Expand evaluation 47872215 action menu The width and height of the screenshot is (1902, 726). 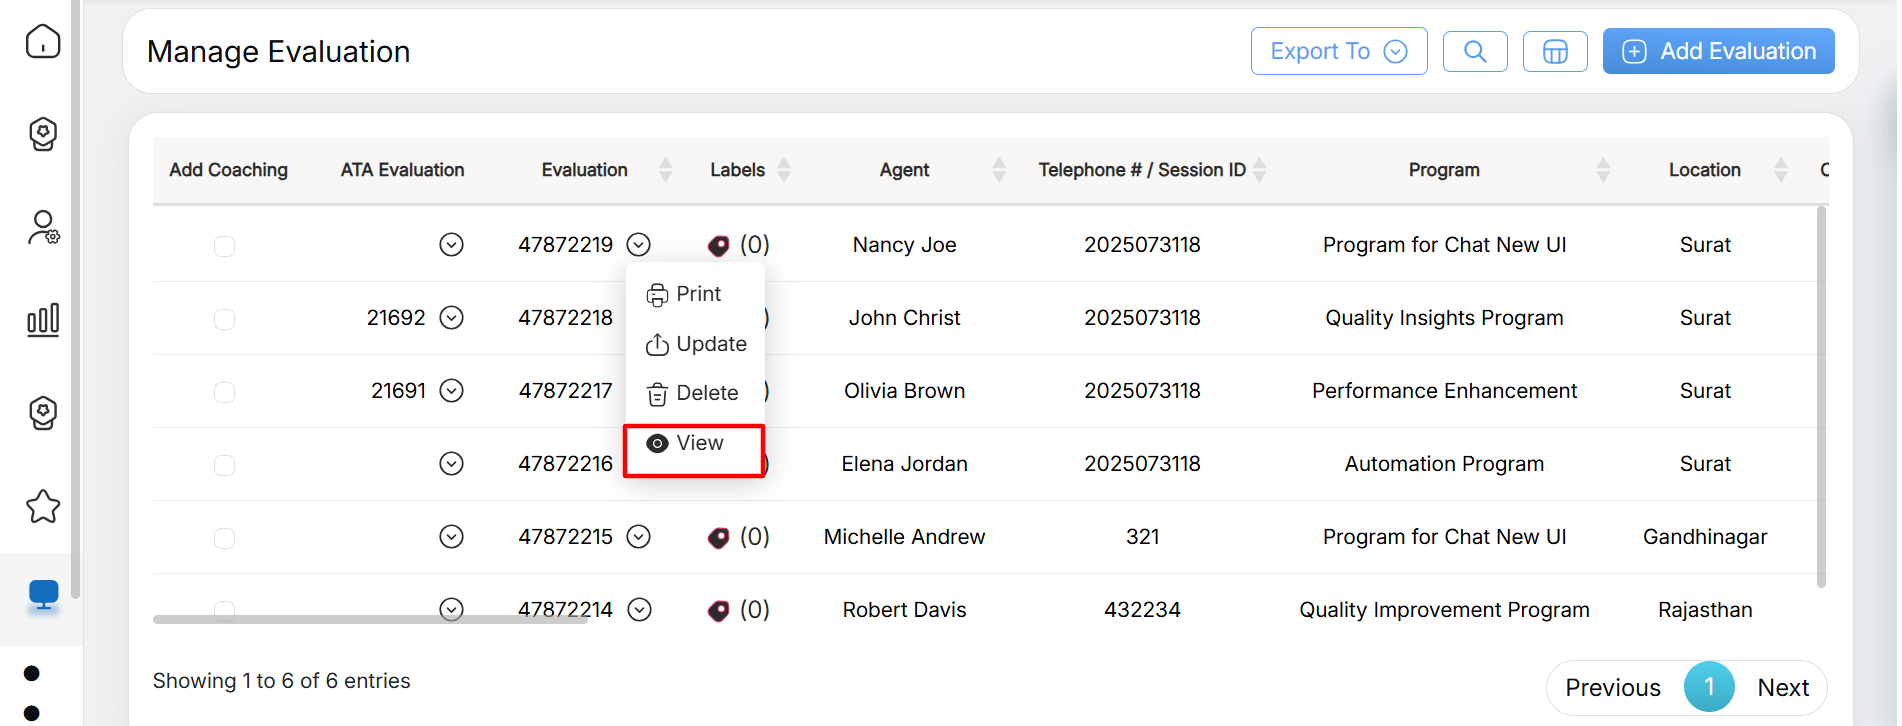pyautogui.click(x=638, y=537)
